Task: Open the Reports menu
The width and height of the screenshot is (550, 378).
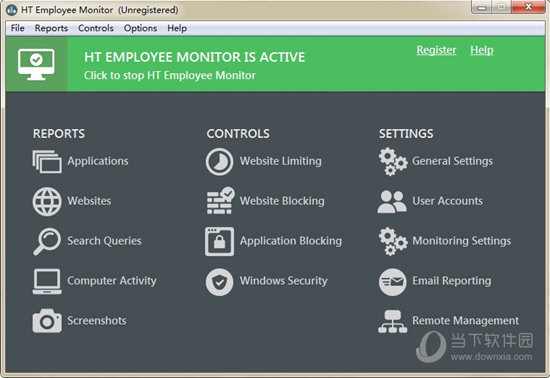Action: click(51, 28)
